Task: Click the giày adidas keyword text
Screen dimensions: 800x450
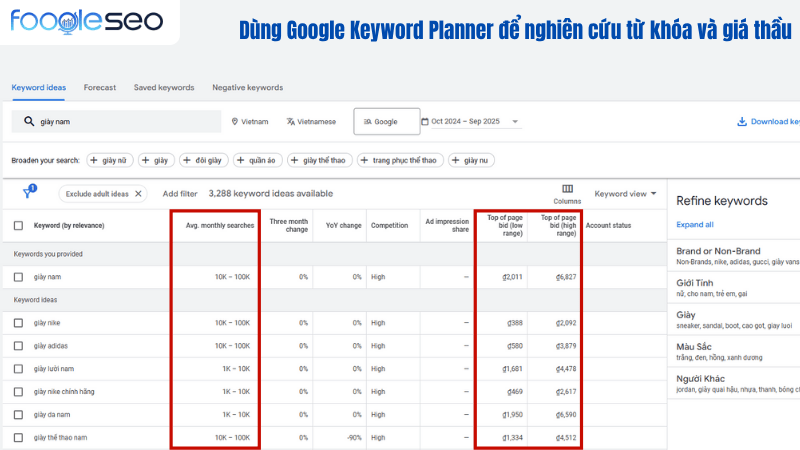Action: [x=51, y=346]
